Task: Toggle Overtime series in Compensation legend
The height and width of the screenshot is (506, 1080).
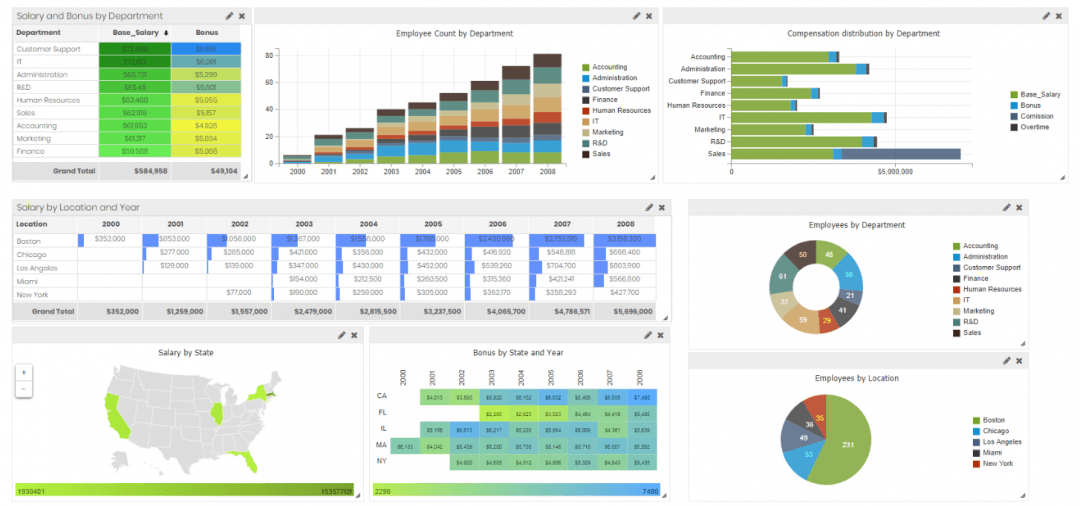Action: (x=1030, y=127)
